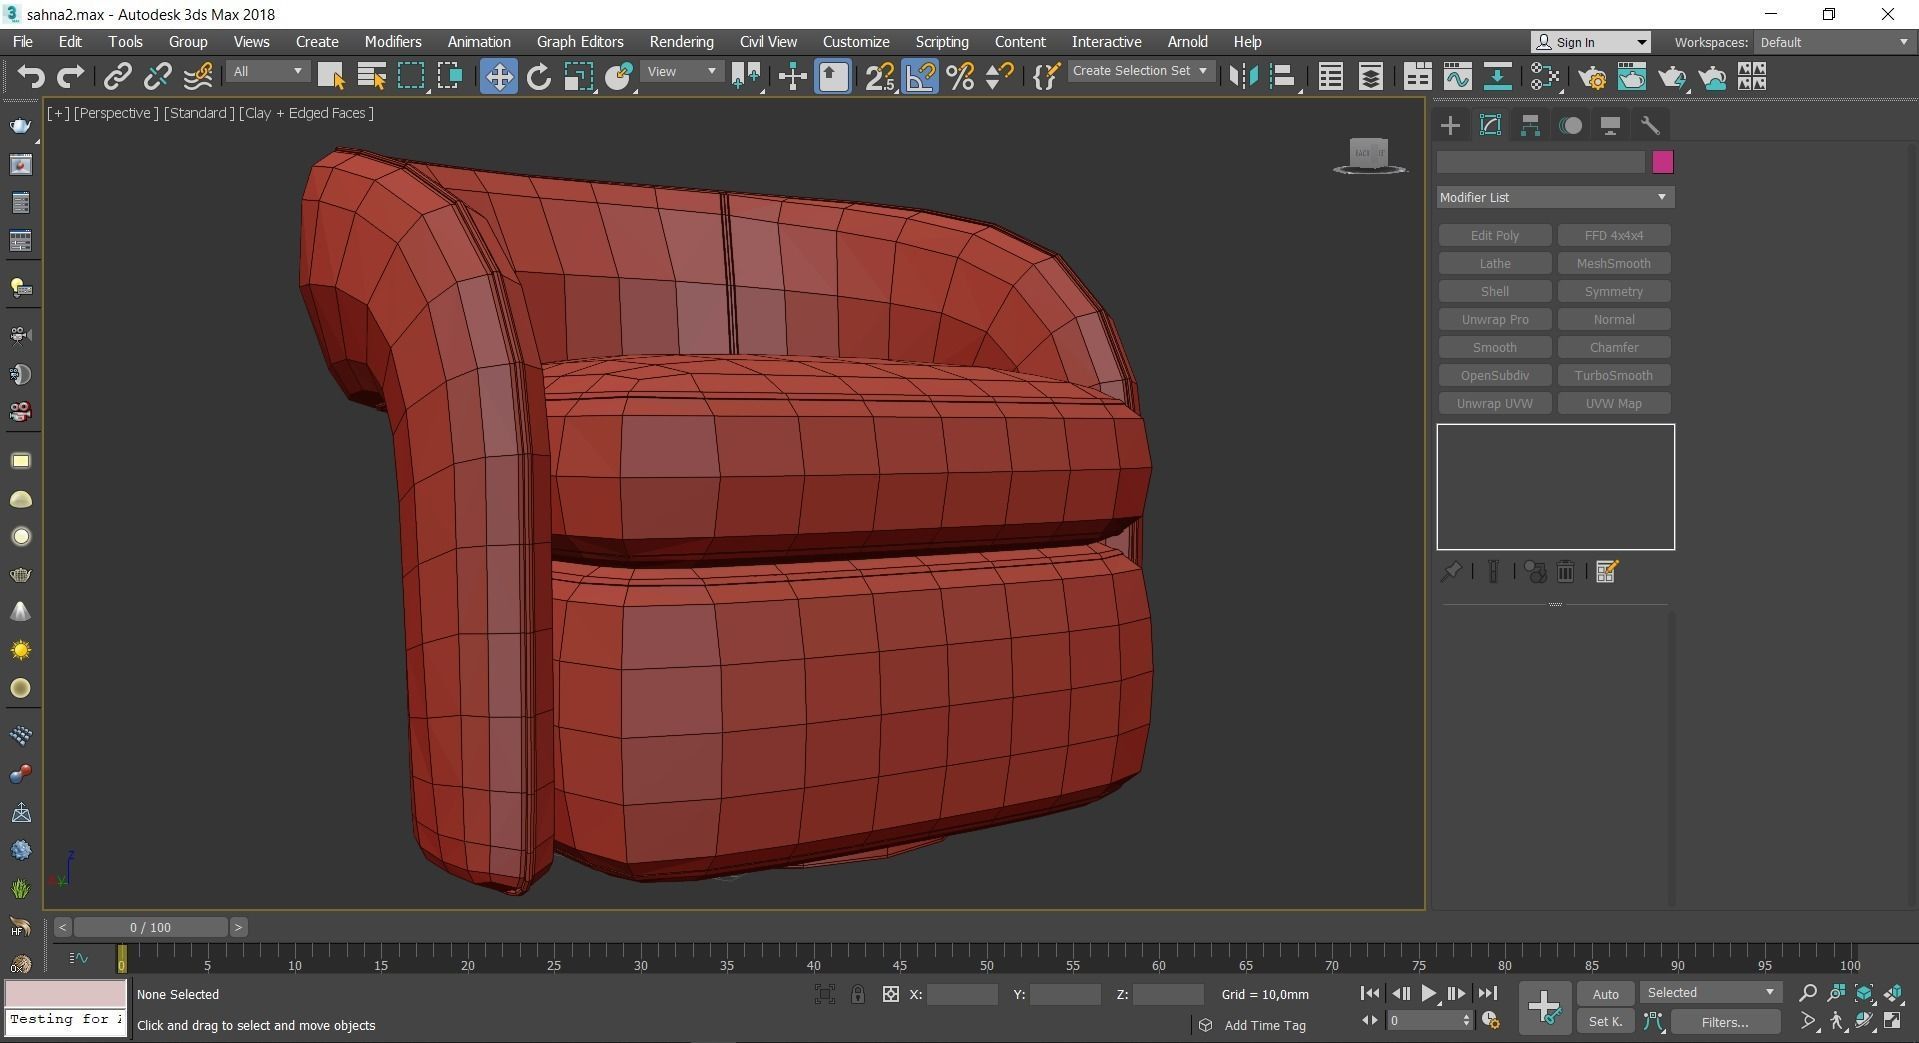Switch to the Modify panel tab
This screenshot has width=1919, height=1043.
(1490, 125)
